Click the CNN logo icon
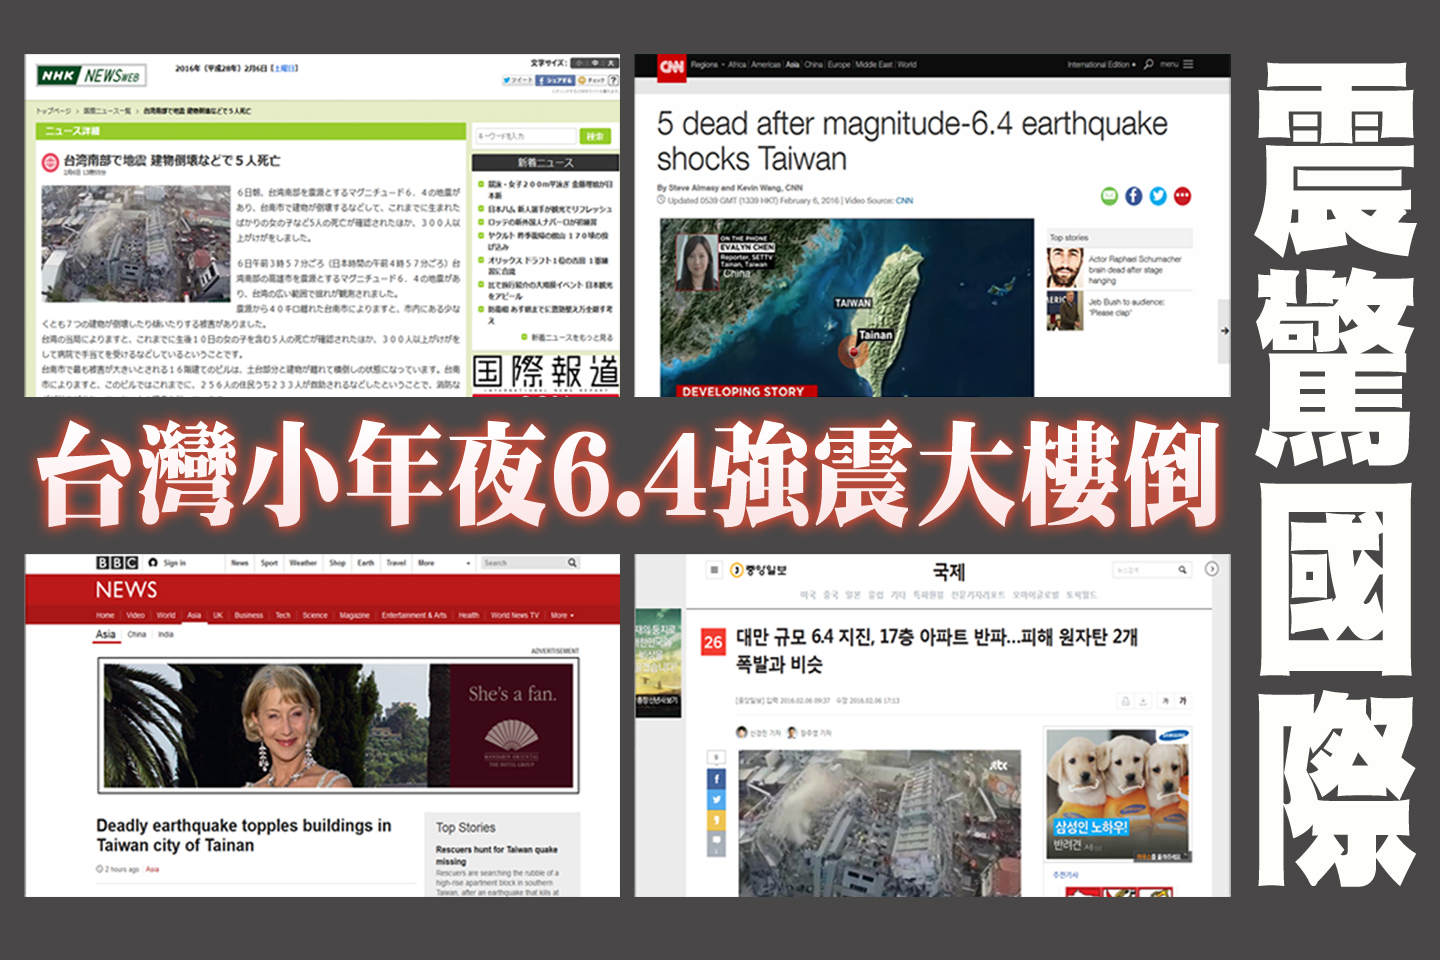This screenshot has height=960, width=1440. (671, 66)
